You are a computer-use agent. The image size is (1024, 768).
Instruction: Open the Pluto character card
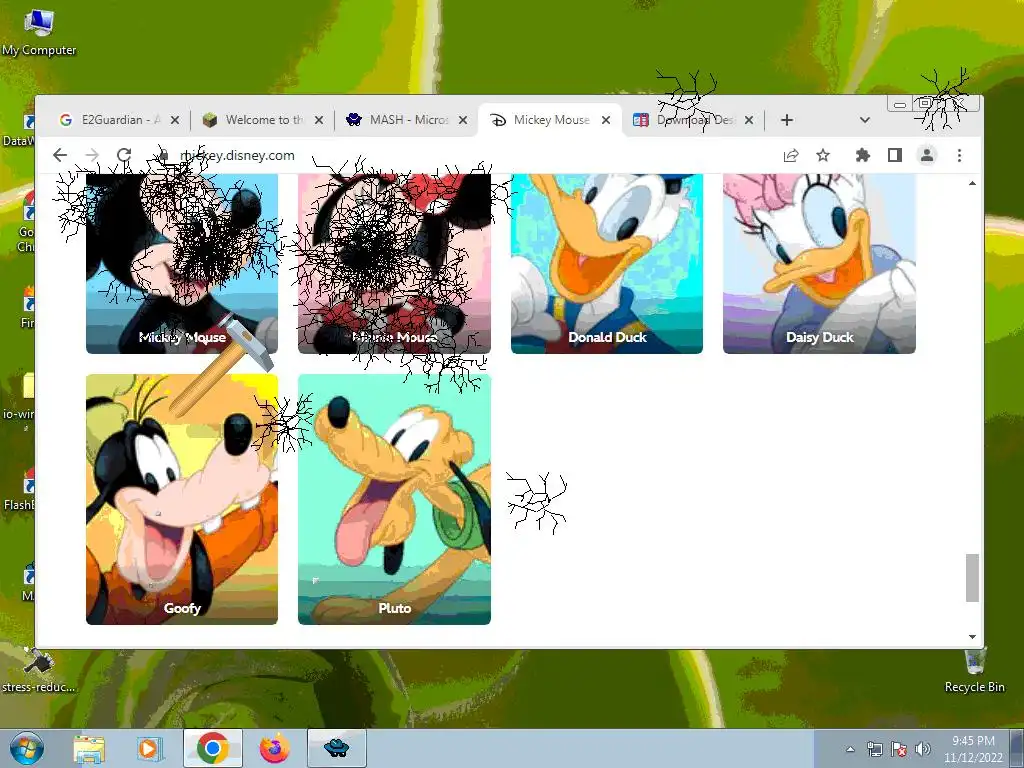(394, 500)
